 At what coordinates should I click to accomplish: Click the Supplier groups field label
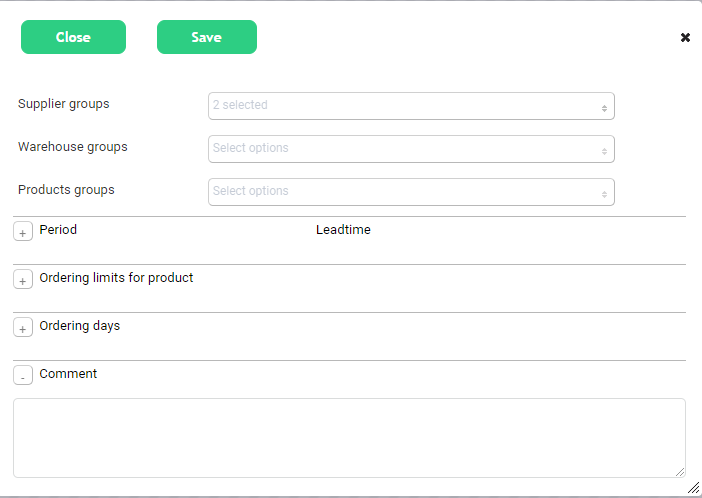tap(64, 104)
